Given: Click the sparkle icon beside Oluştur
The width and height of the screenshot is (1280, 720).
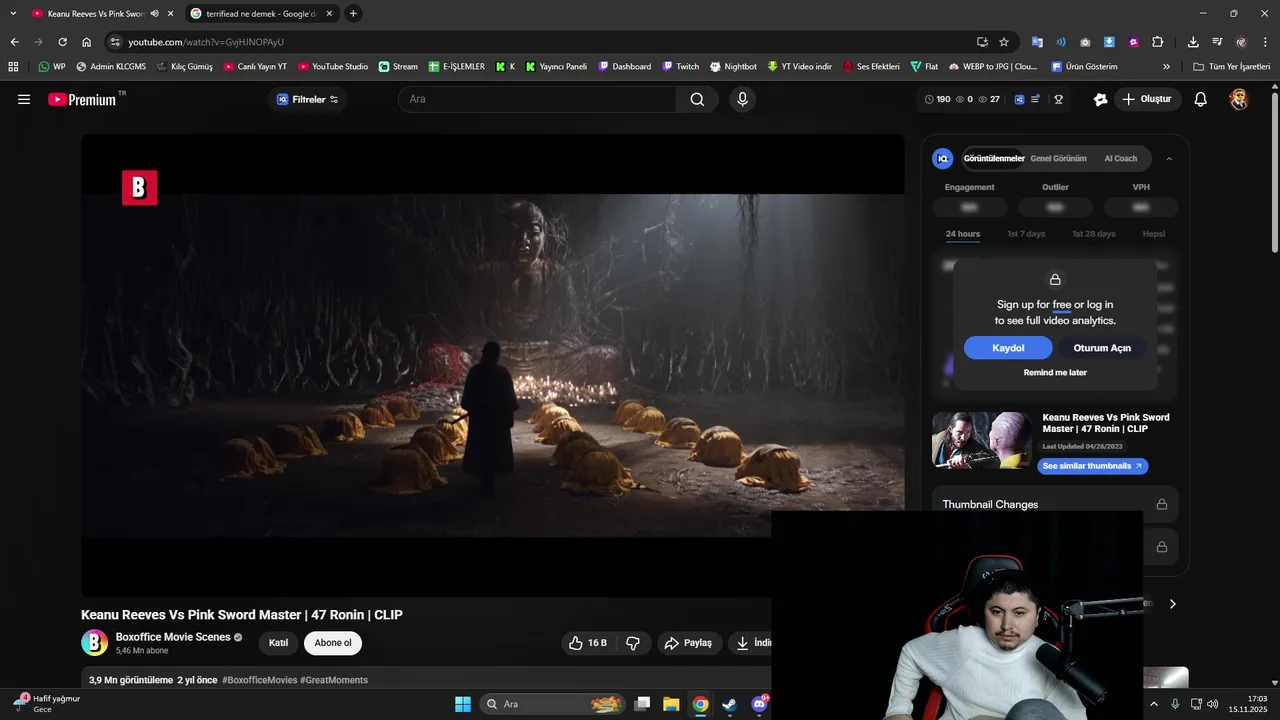Looking at the screenshot, I should point(1100,99).
